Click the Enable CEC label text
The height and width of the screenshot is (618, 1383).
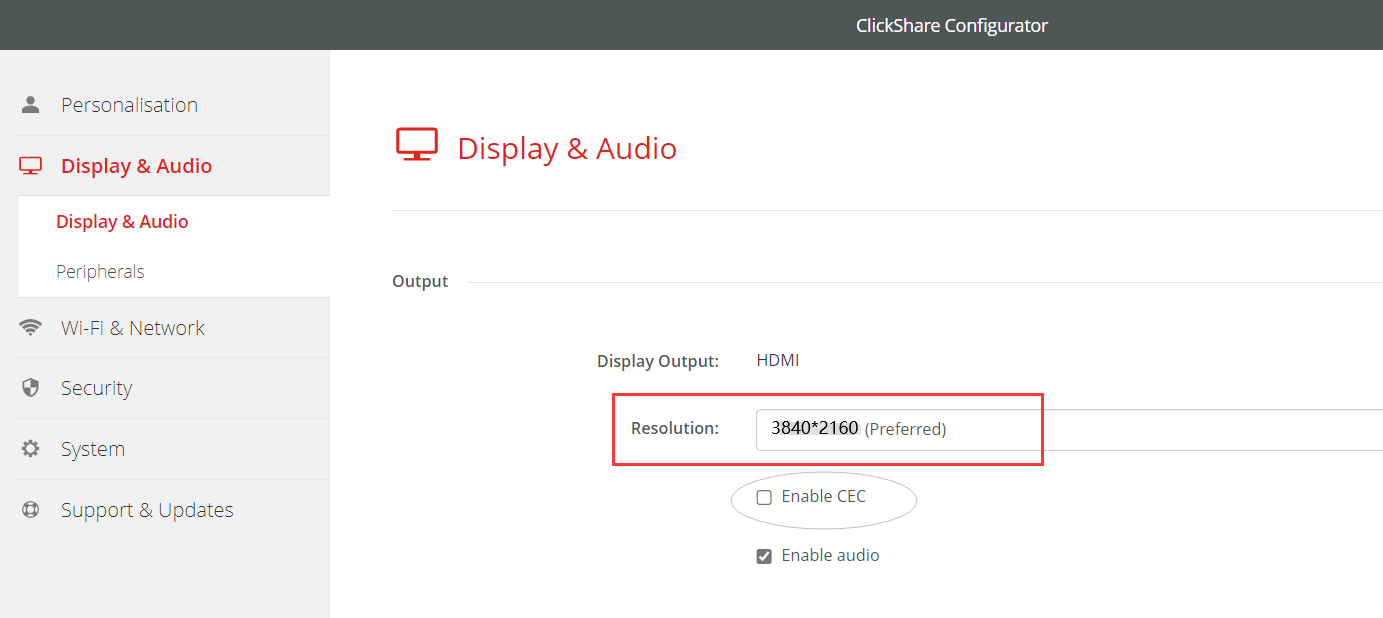point(823,497)
